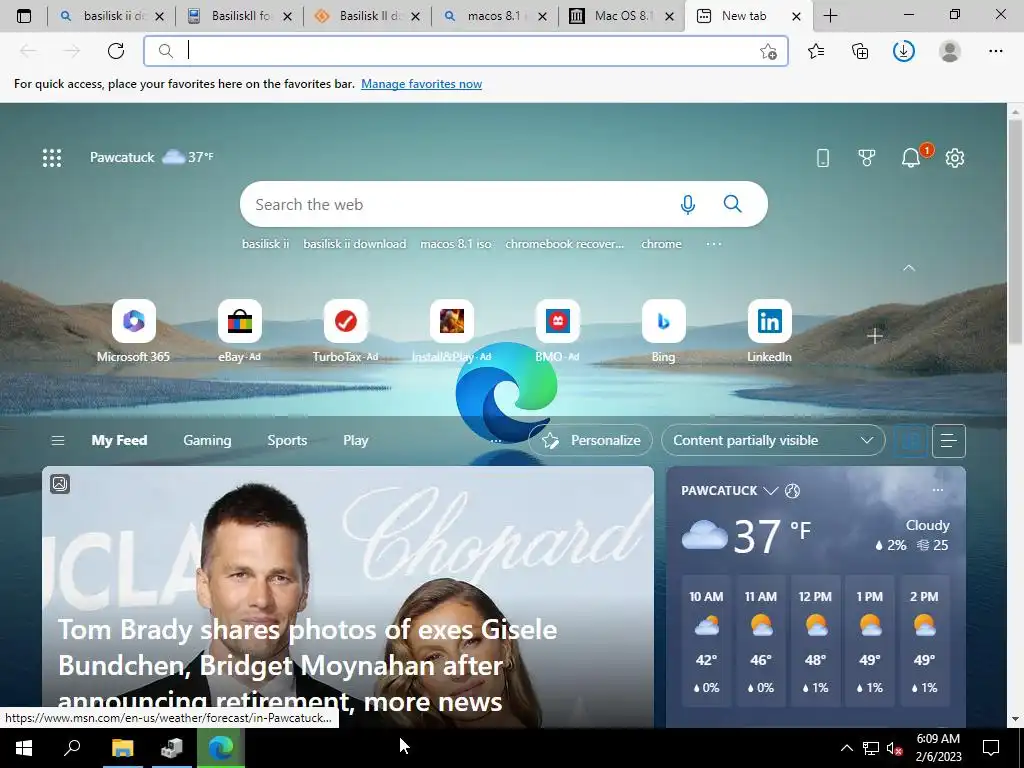Show hidden system tray icons chevron
The image size is (1024, 768).
[846, 748]
